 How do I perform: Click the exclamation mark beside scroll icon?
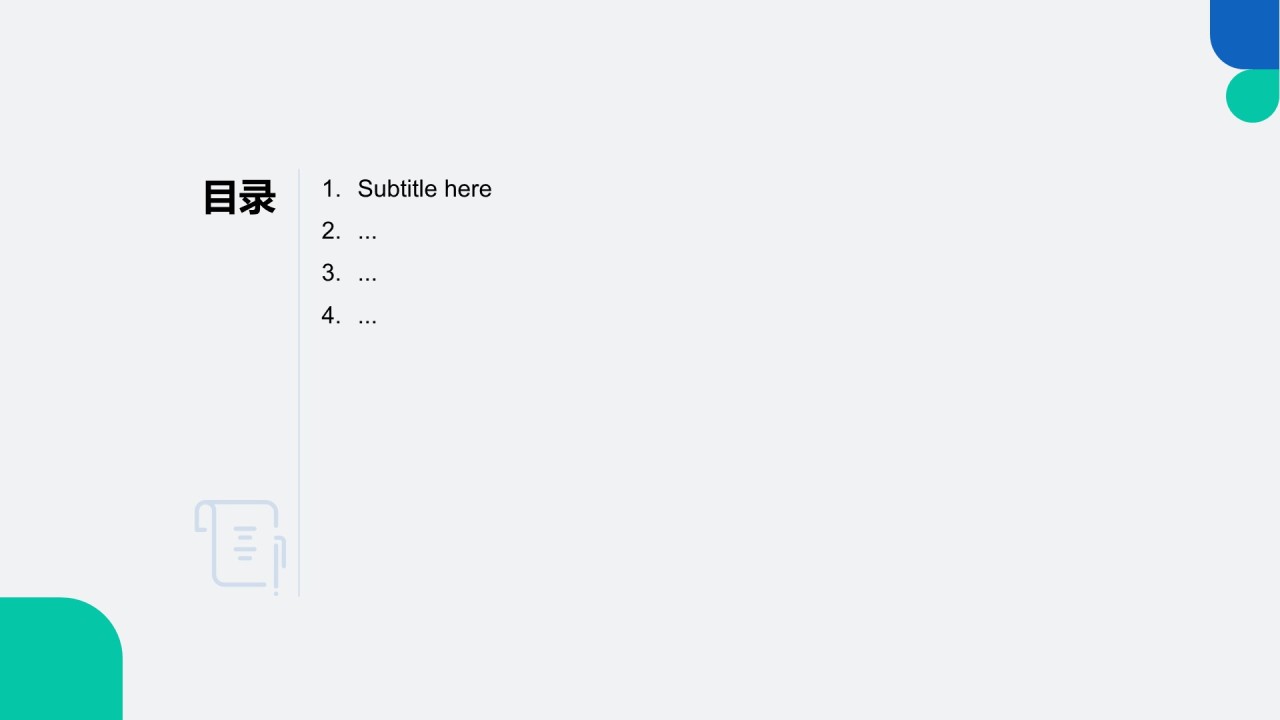click(276, 571)
